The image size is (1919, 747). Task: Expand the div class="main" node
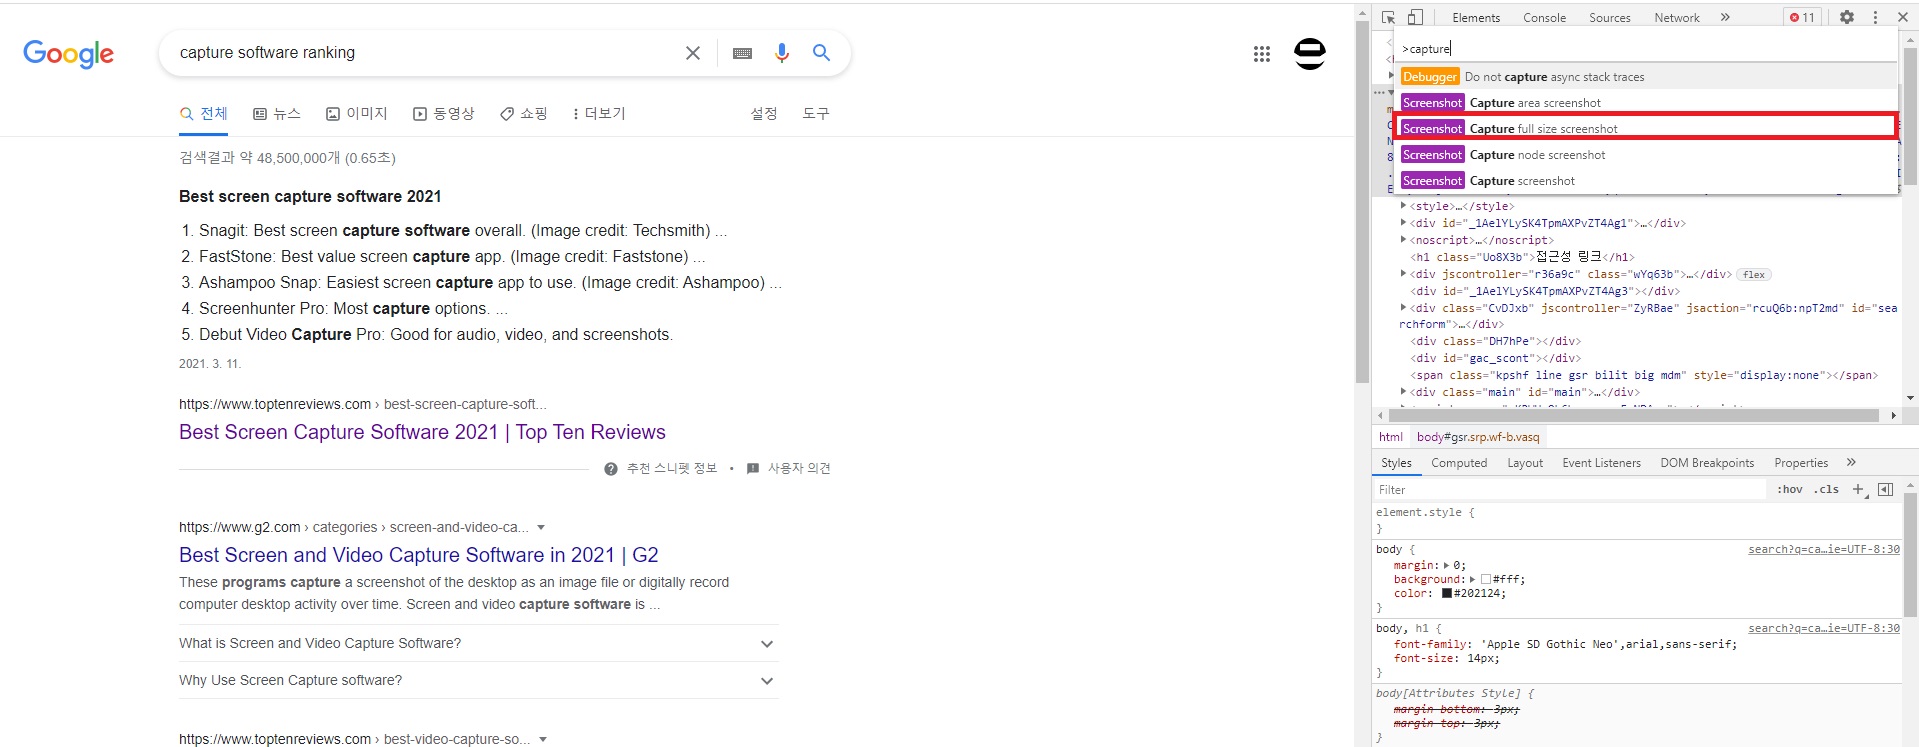(1403, 392)
